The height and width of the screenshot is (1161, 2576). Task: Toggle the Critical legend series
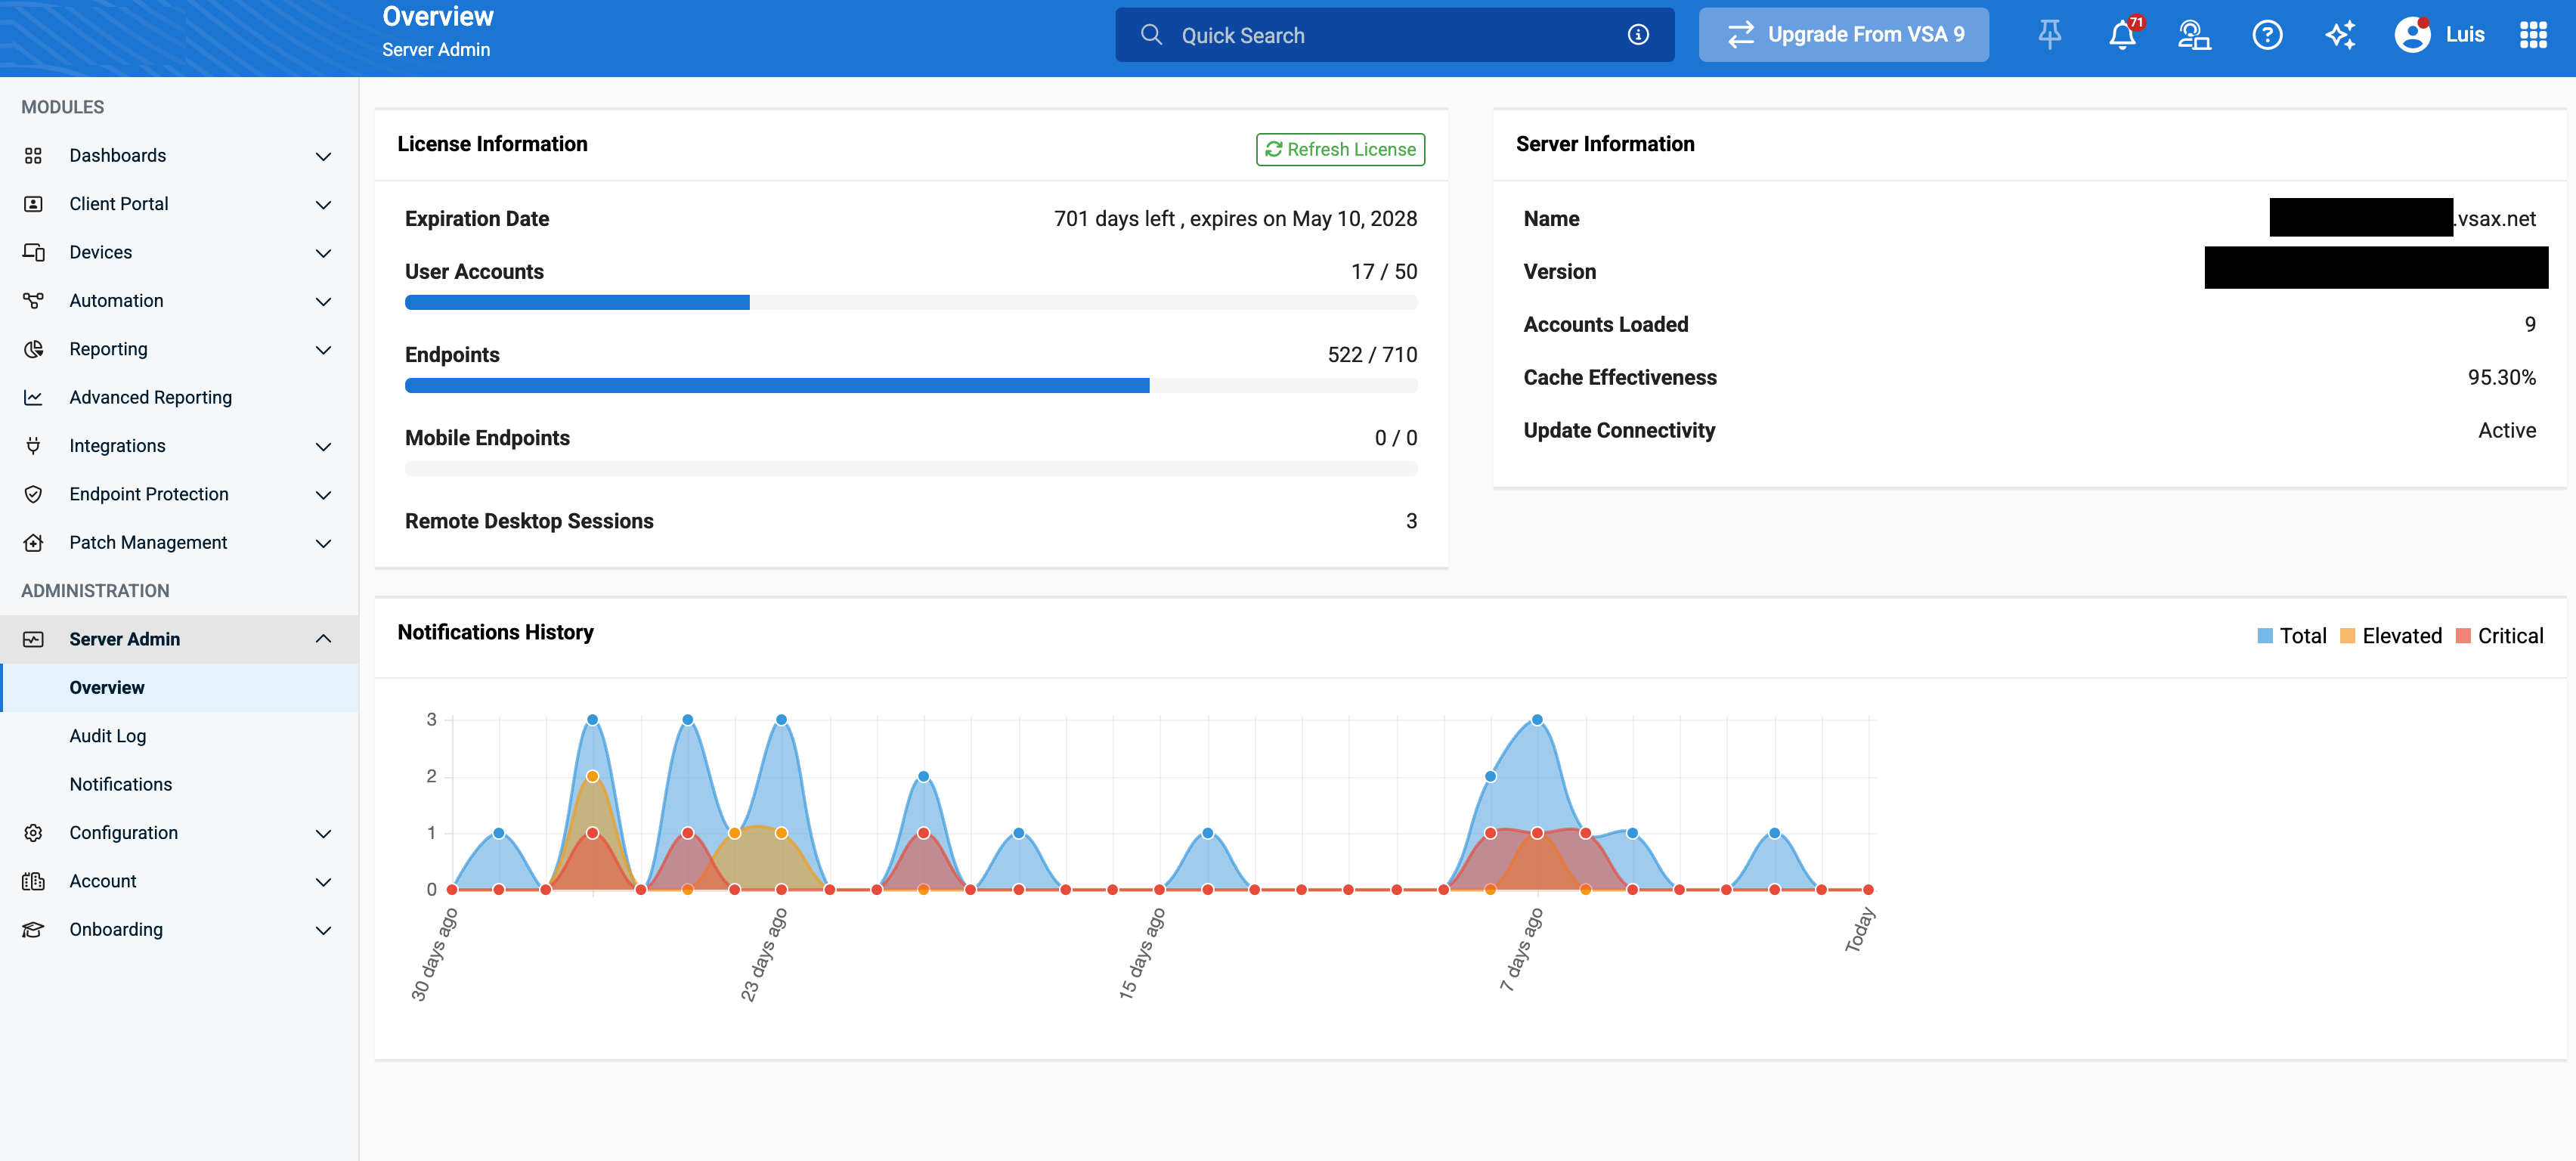coord(2499,636)
